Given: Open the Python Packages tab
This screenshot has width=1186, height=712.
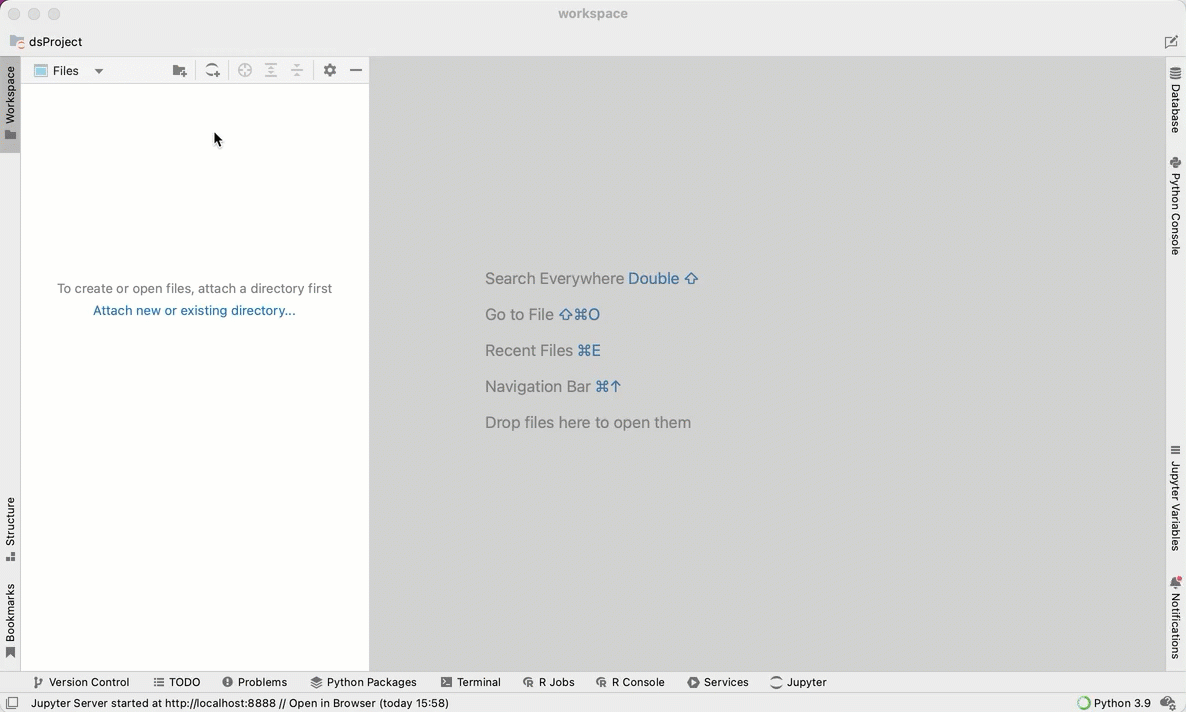Looking at the screenshot, I should [363, 682].
